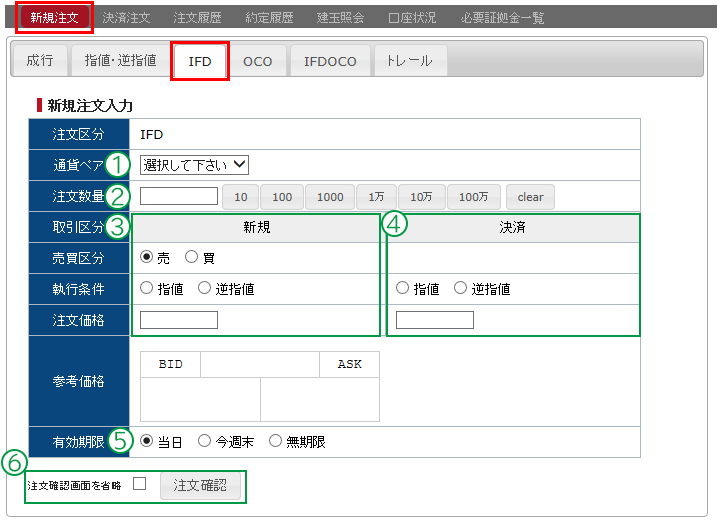Choose 逆指値 for the 新規 order condition

pos(204,288)
